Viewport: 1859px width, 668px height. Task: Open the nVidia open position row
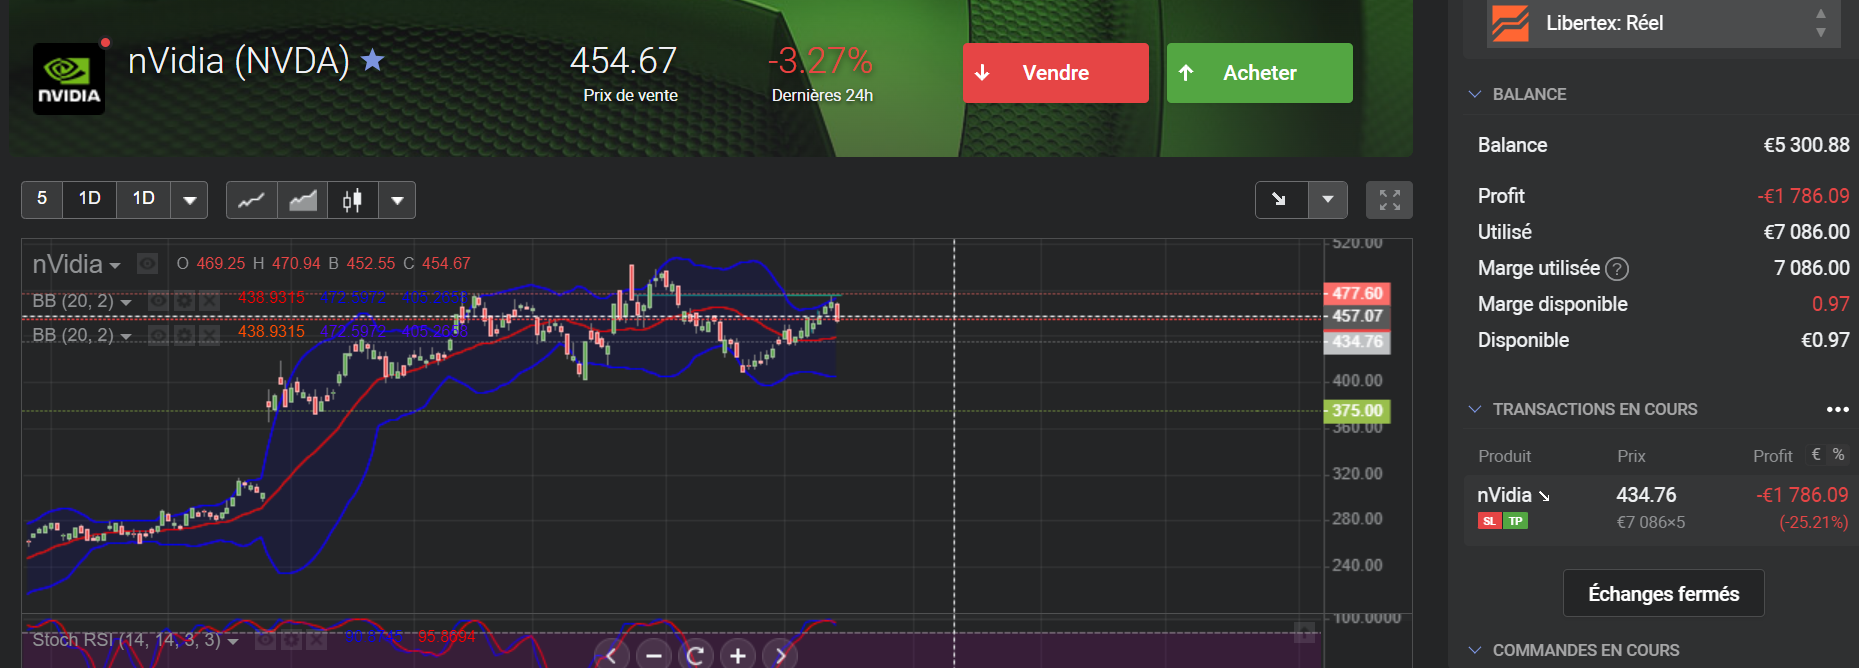[1661, 509]
